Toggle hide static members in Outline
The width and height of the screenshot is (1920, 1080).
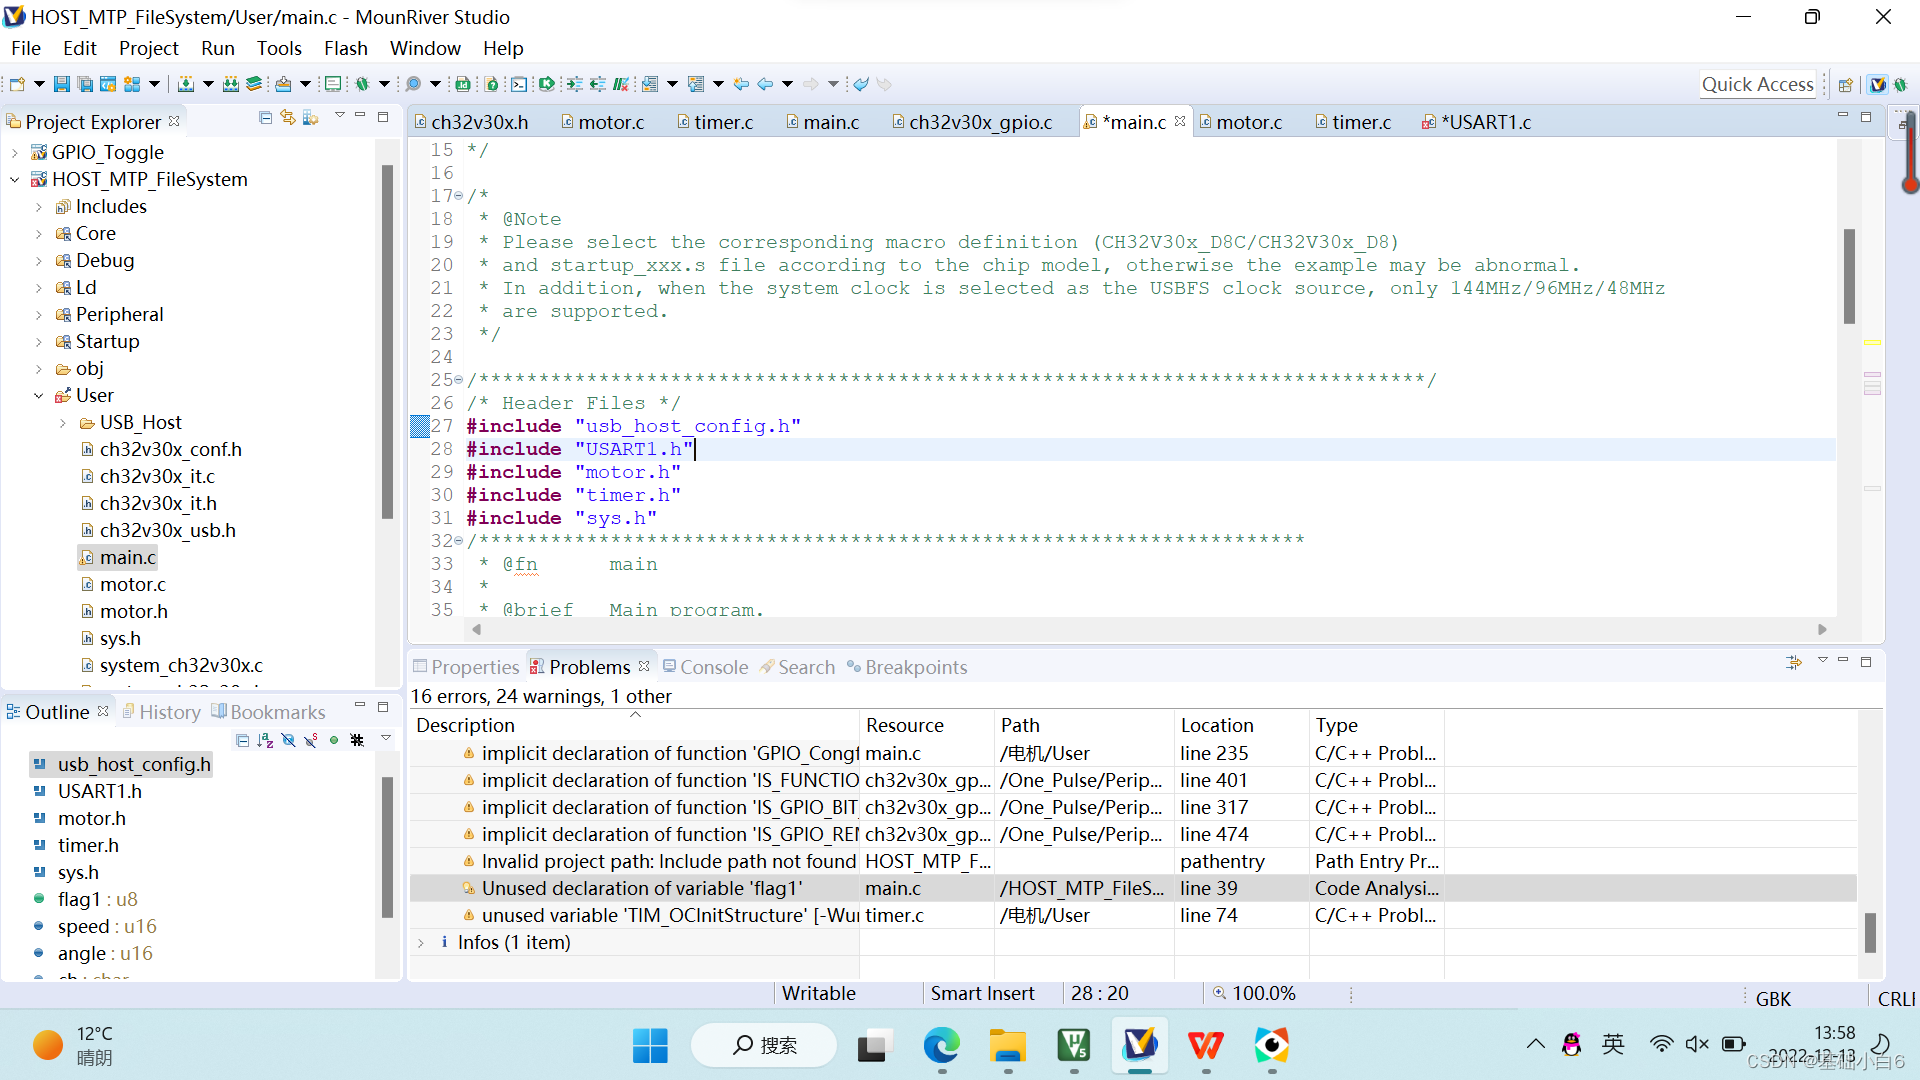click(311, 740)
